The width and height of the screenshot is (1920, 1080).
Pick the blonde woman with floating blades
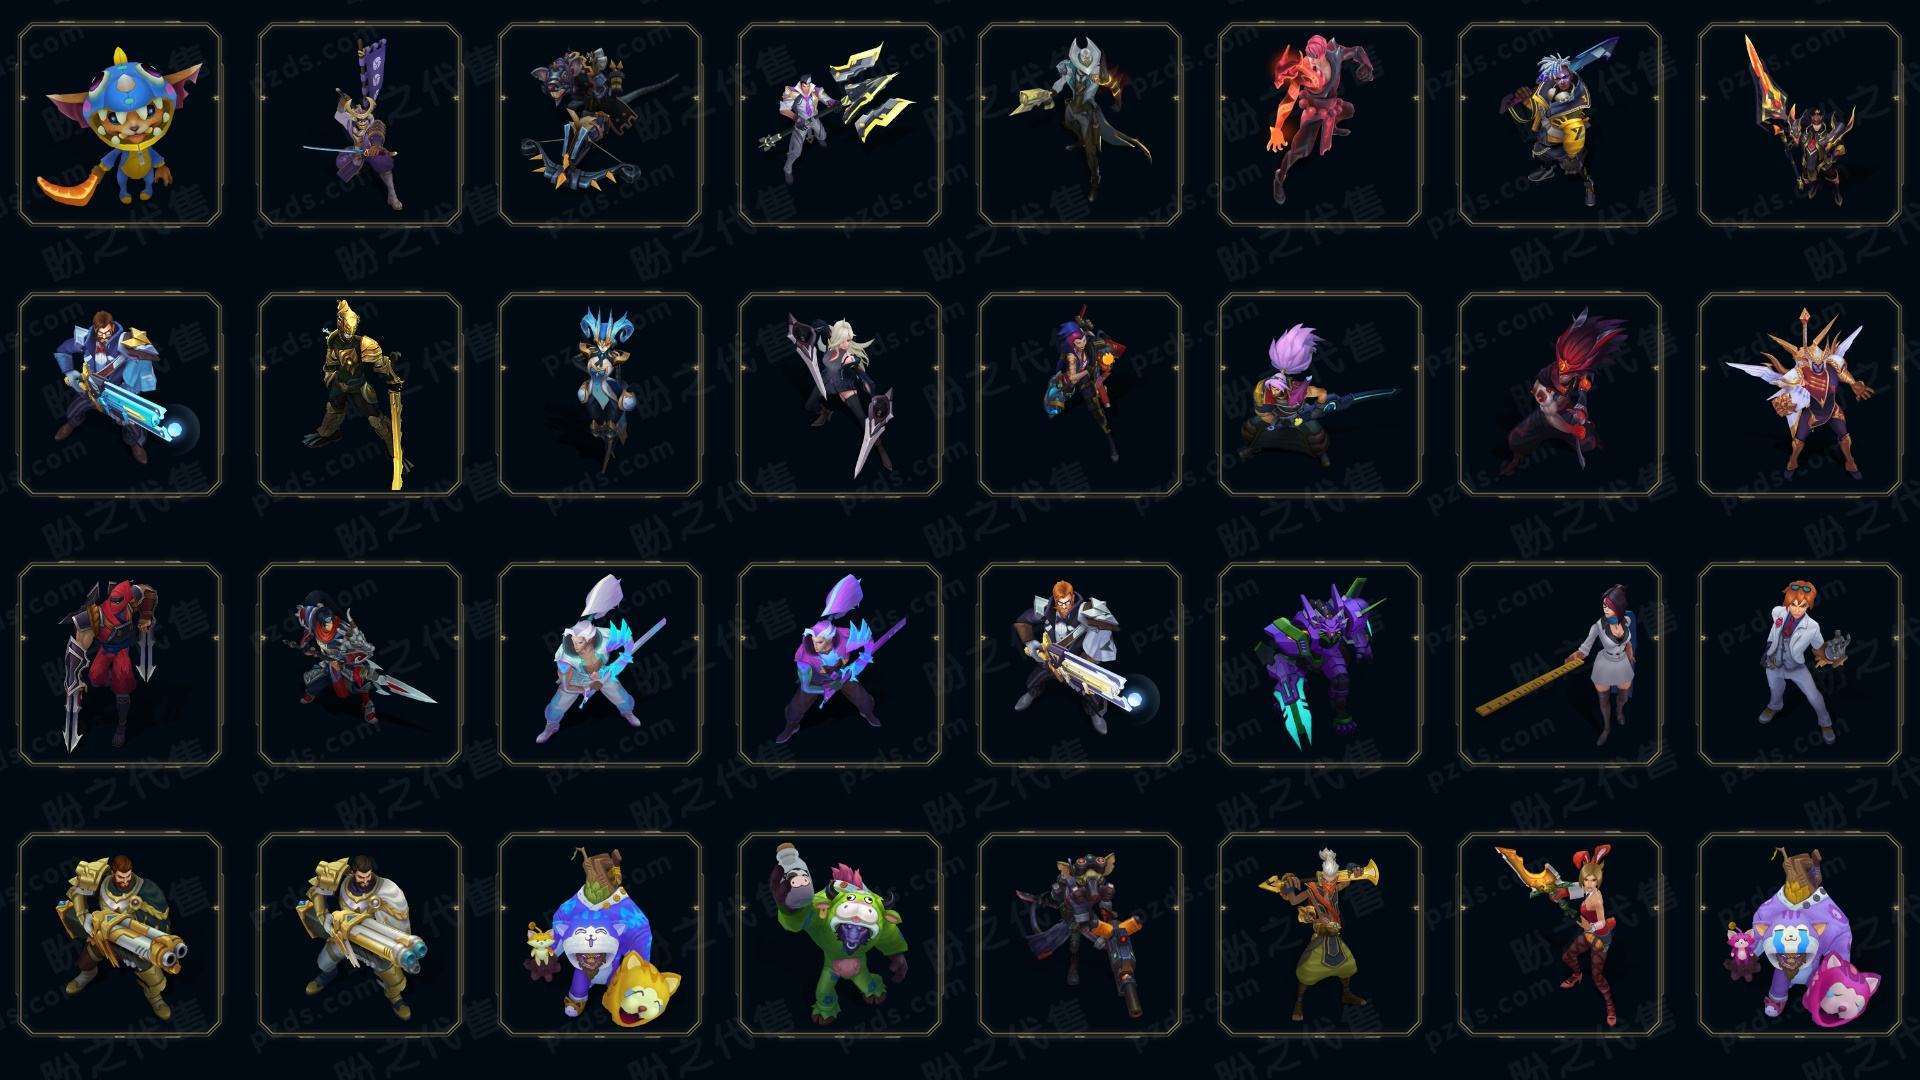[840, 394]
